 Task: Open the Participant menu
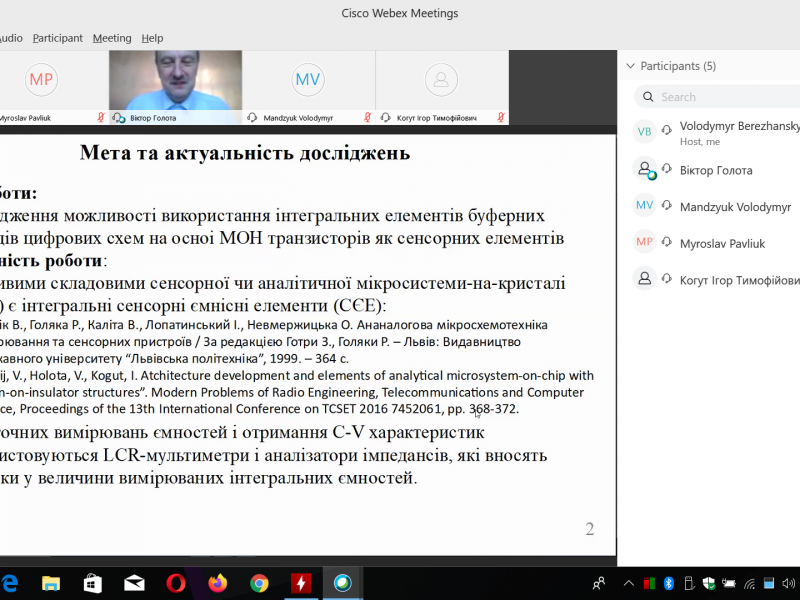click(58, 38)
